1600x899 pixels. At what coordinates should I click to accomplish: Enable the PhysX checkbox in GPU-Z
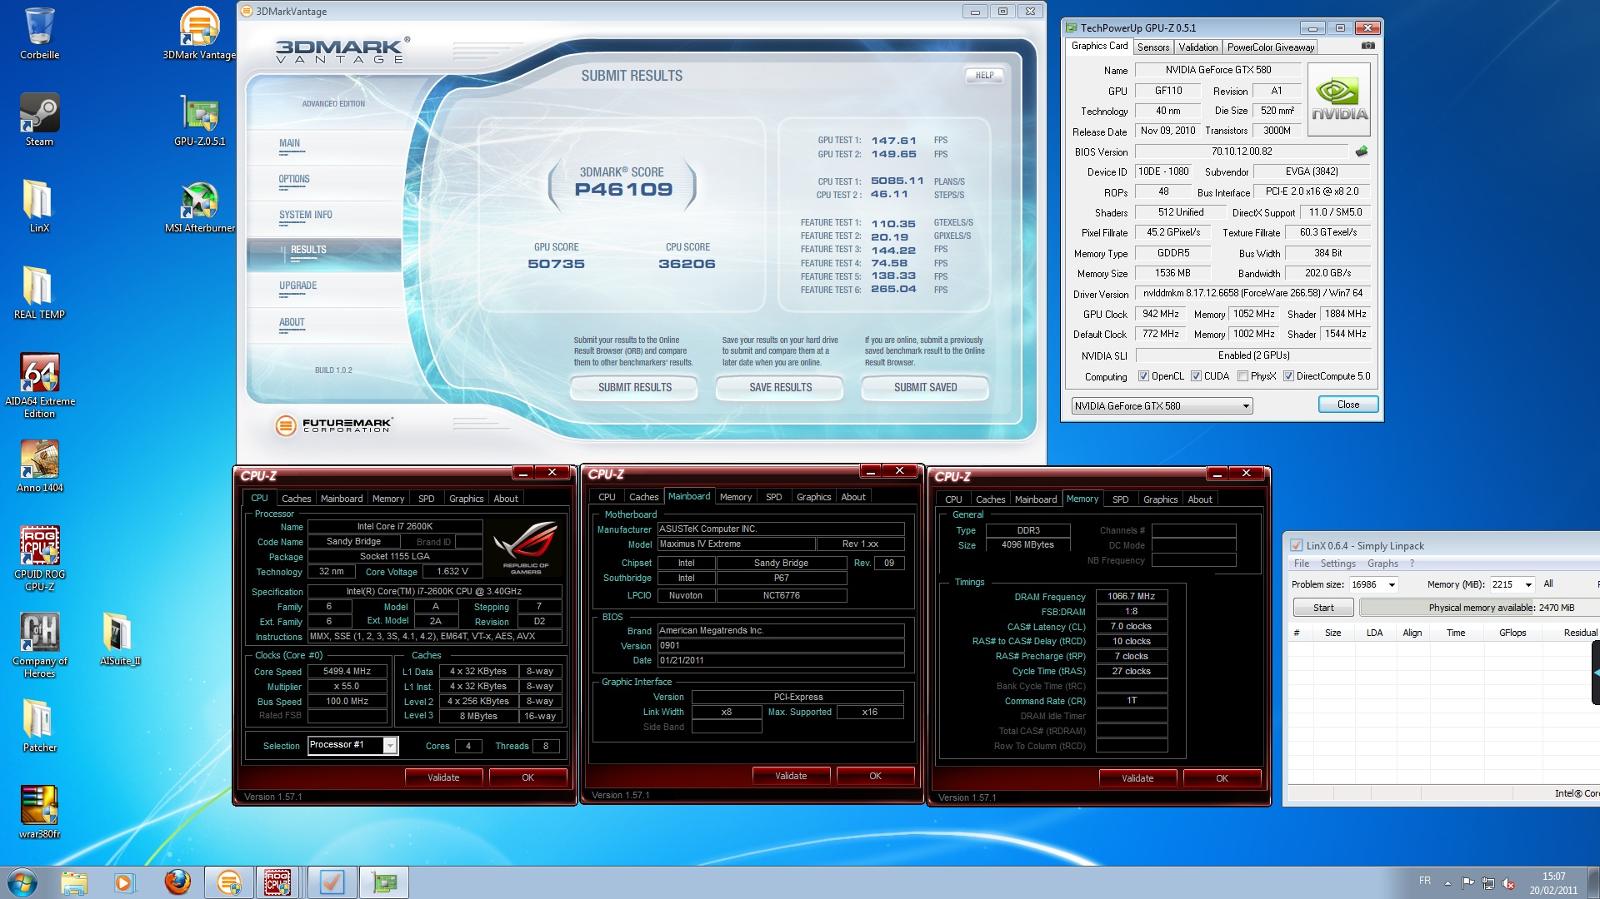(x=1242, y=376)
